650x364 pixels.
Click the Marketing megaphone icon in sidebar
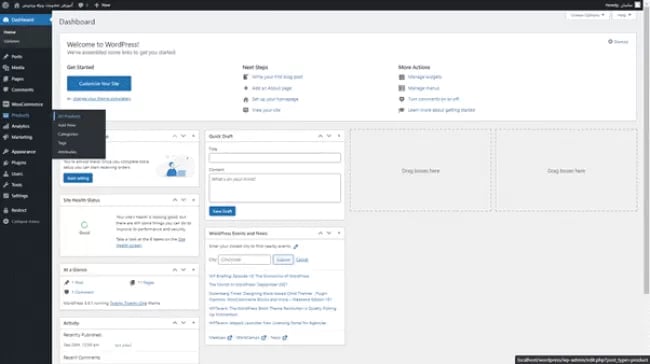click(6, 137)
